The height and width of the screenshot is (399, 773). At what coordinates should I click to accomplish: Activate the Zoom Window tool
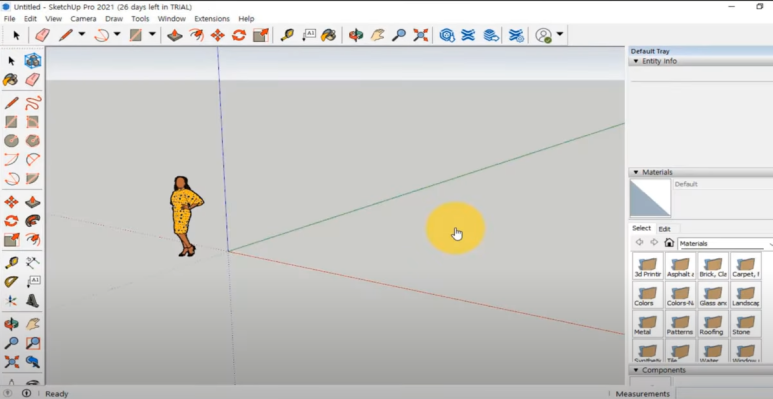click(33, 343)
